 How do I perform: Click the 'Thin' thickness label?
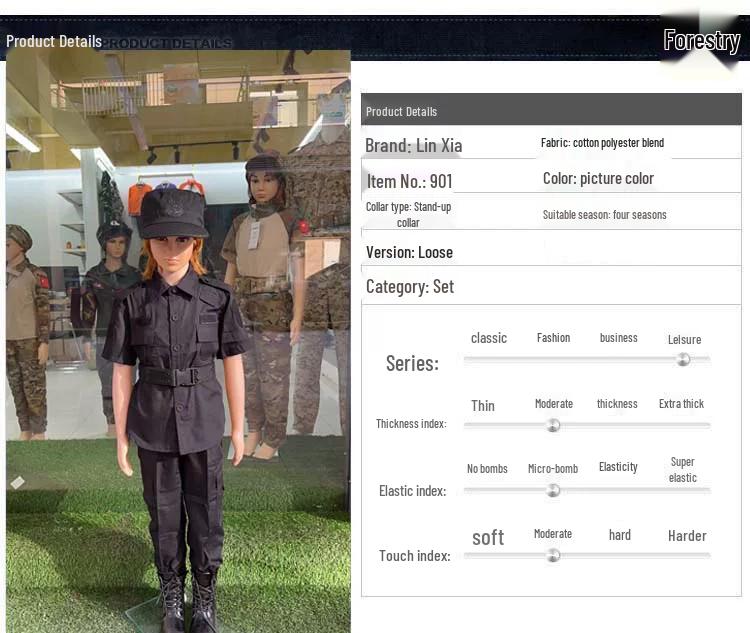click(483, 406)
